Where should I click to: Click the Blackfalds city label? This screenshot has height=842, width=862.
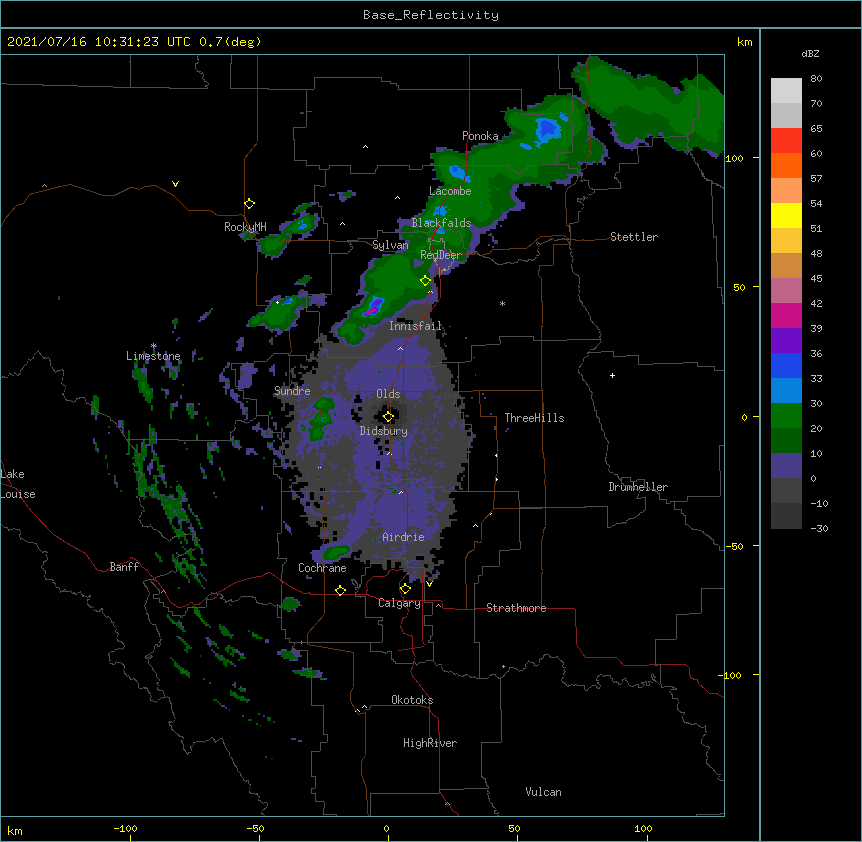click(x=441, y=223)
